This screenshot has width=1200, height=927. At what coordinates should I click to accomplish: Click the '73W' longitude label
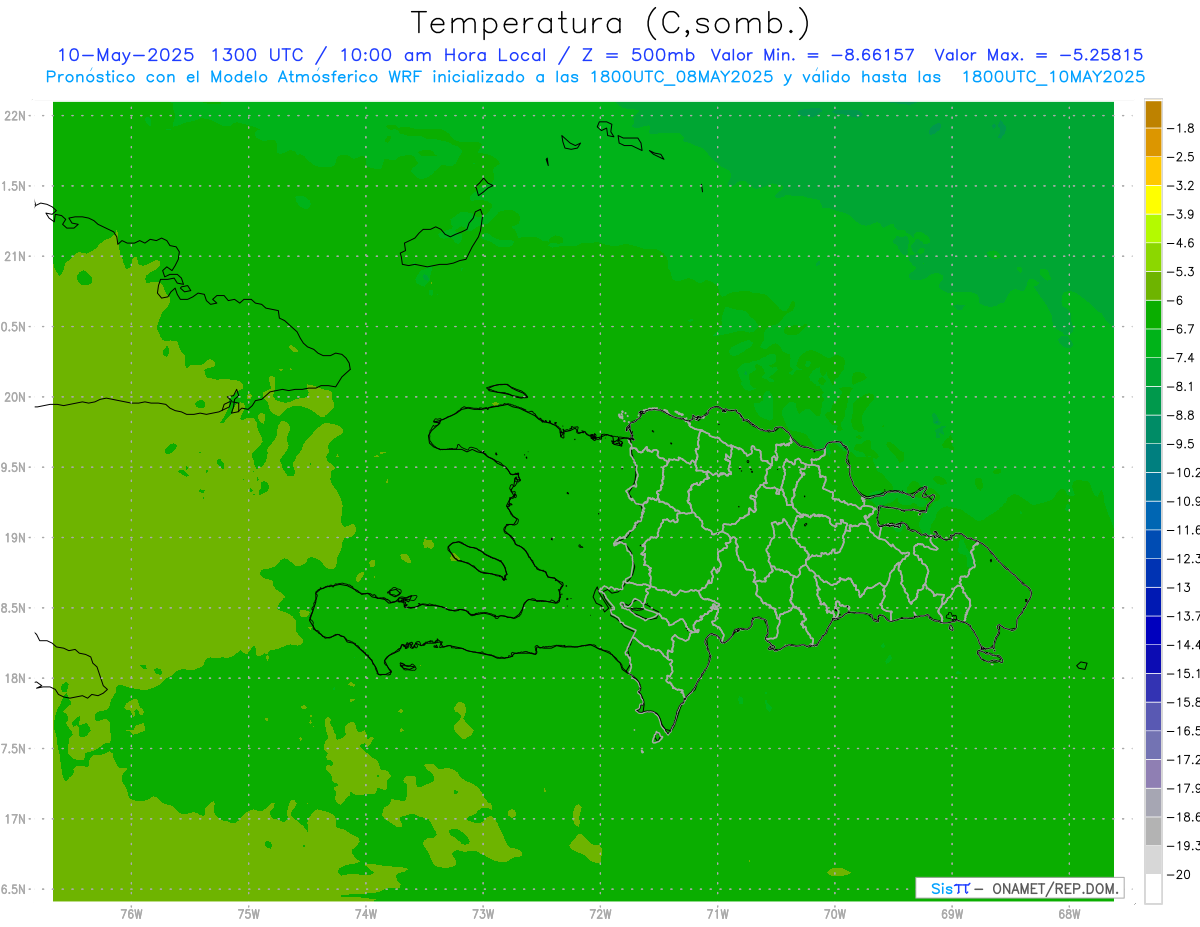click(x=483, y=914)
